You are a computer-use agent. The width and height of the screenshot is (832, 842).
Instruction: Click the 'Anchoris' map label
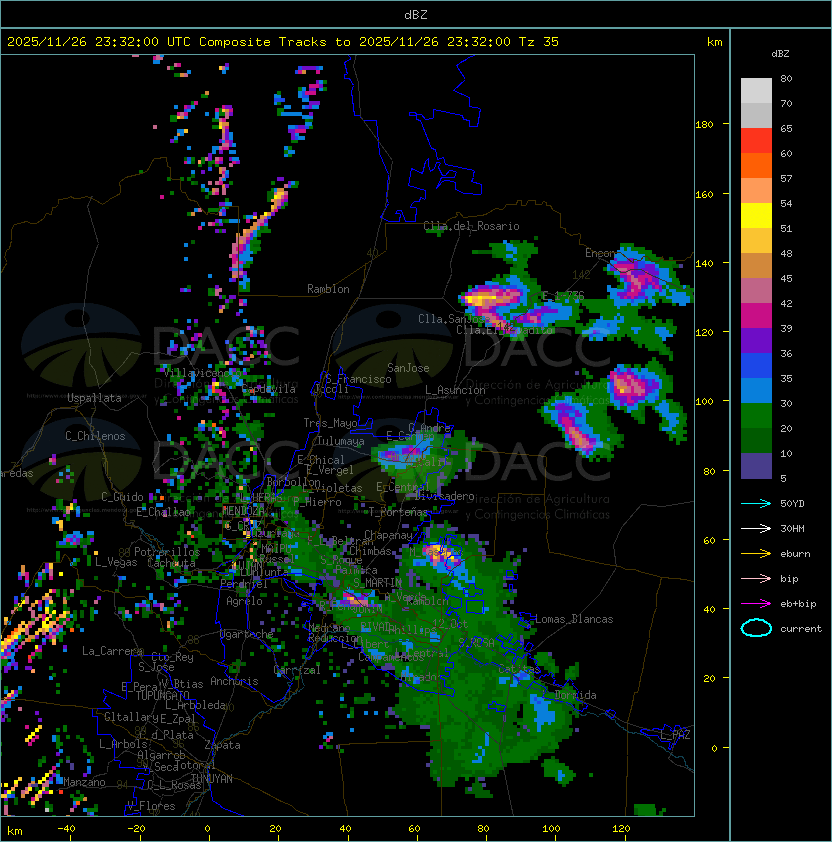pyautogui.click(x=234, y=681)
